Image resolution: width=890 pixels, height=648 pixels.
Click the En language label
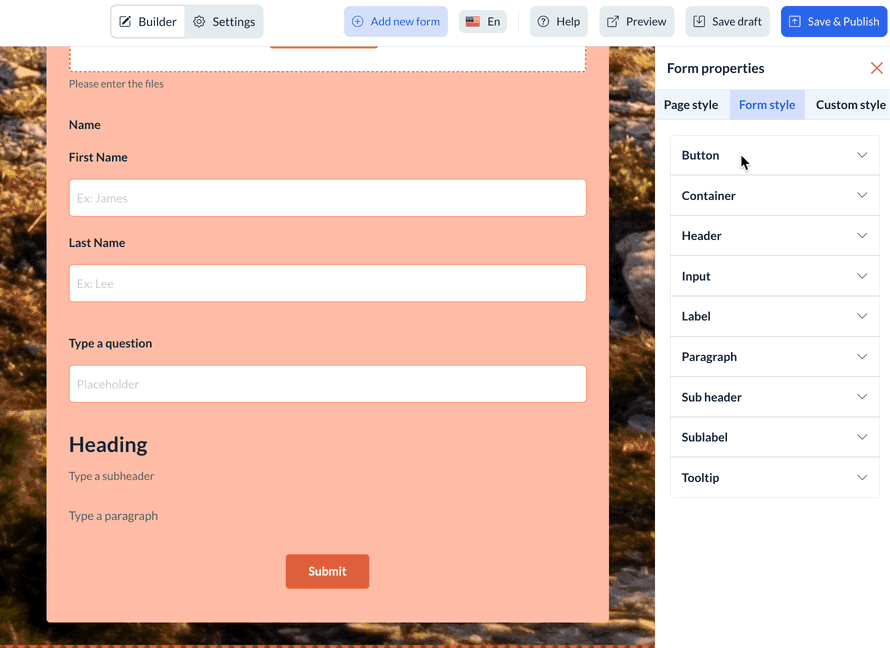(x=494, y=22)
